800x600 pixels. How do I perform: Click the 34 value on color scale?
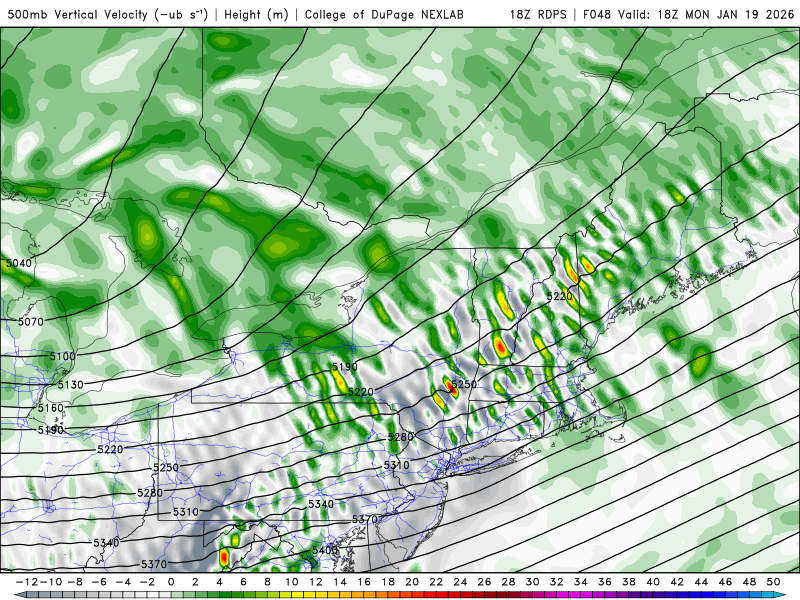(x=581, y=582)
